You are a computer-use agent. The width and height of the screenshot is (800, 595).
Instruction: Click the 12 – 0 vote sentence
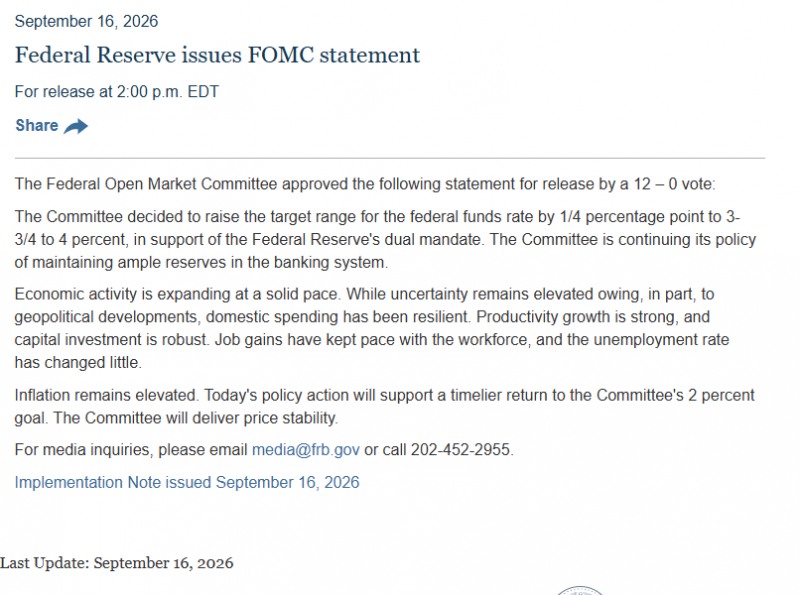tap(365, 184)
